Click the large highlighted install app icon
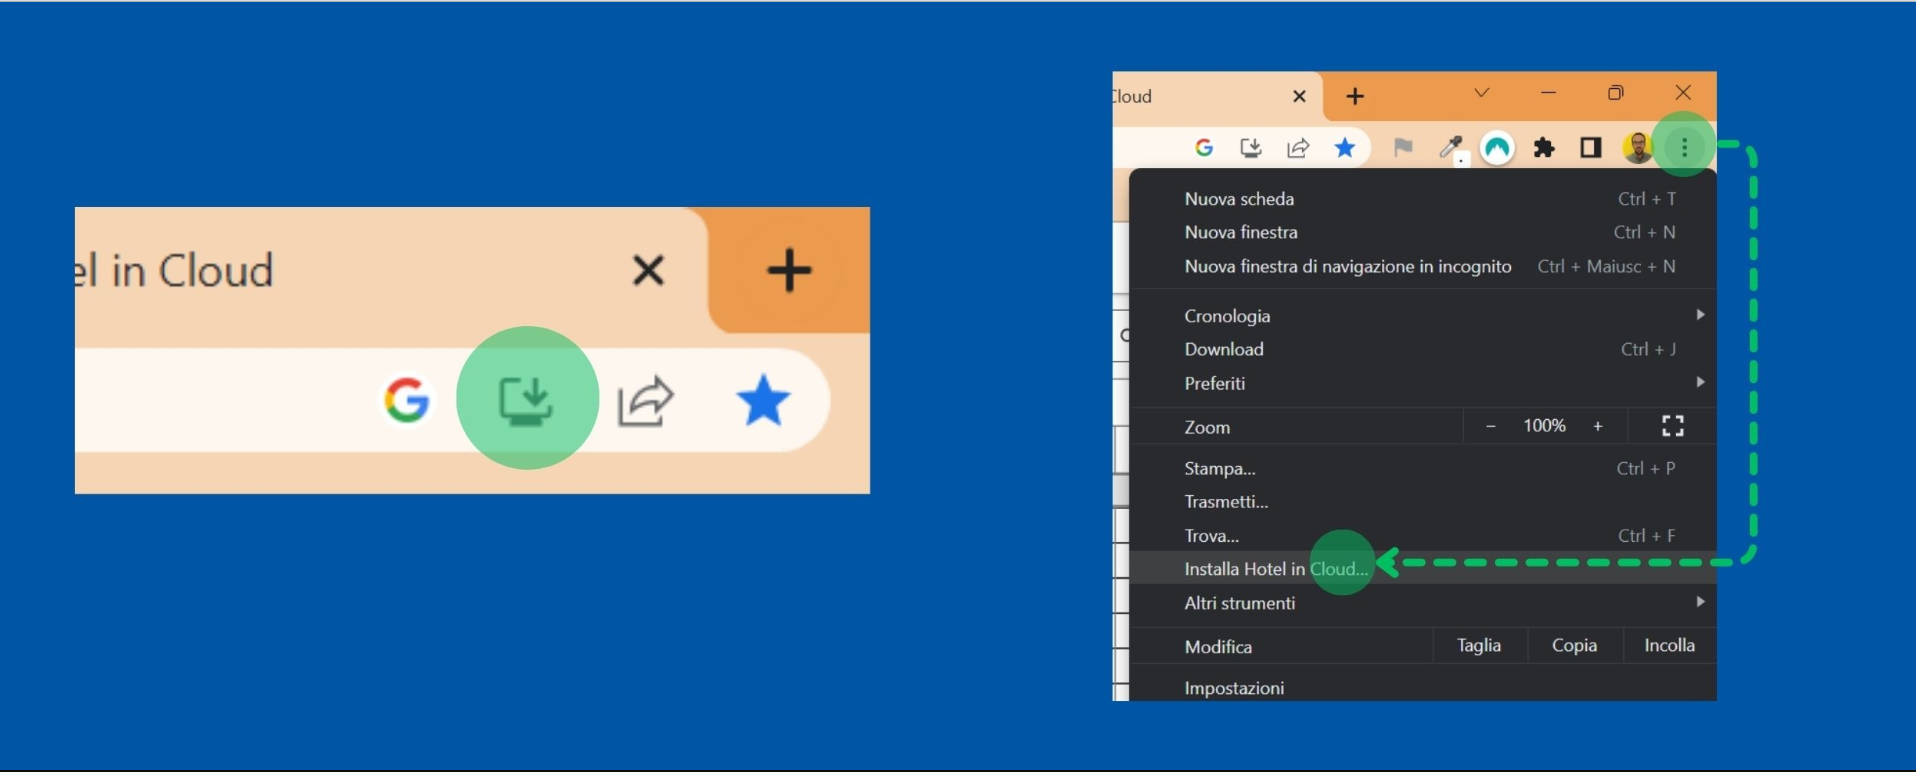Viewport: 1916px width, 772px height. point(526,400)
